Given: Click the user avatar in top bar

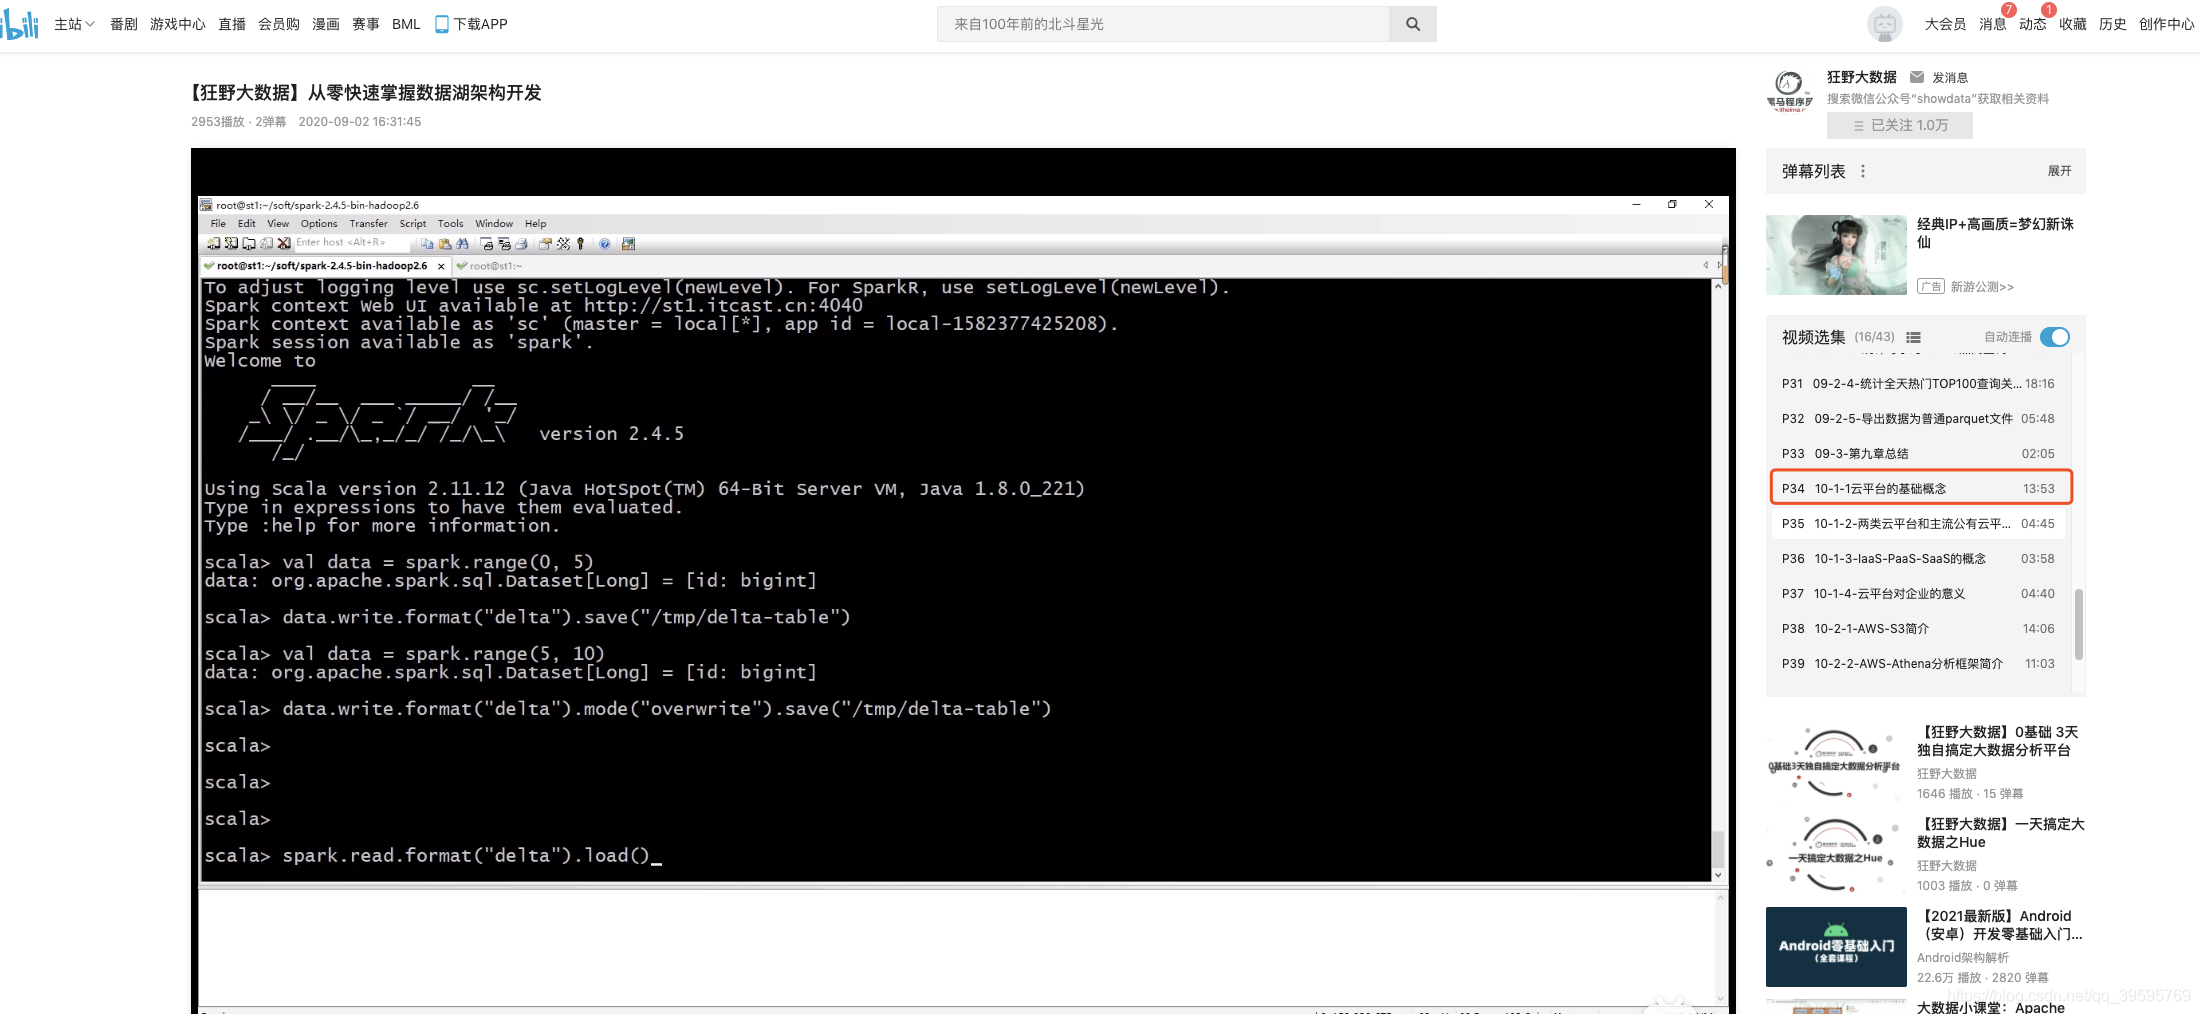Looking at the screenshot, I should pos(1885,24).
